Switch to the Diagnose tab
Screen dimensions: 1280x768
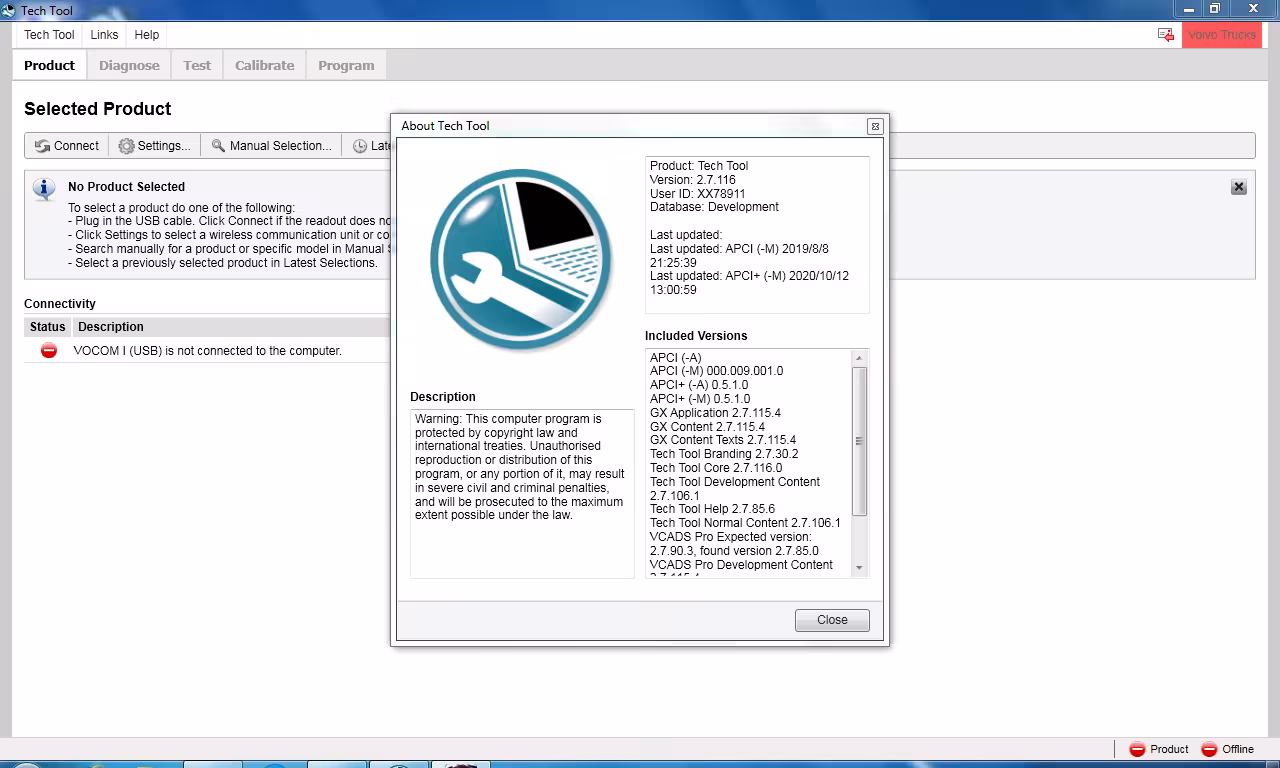point(129,65)
